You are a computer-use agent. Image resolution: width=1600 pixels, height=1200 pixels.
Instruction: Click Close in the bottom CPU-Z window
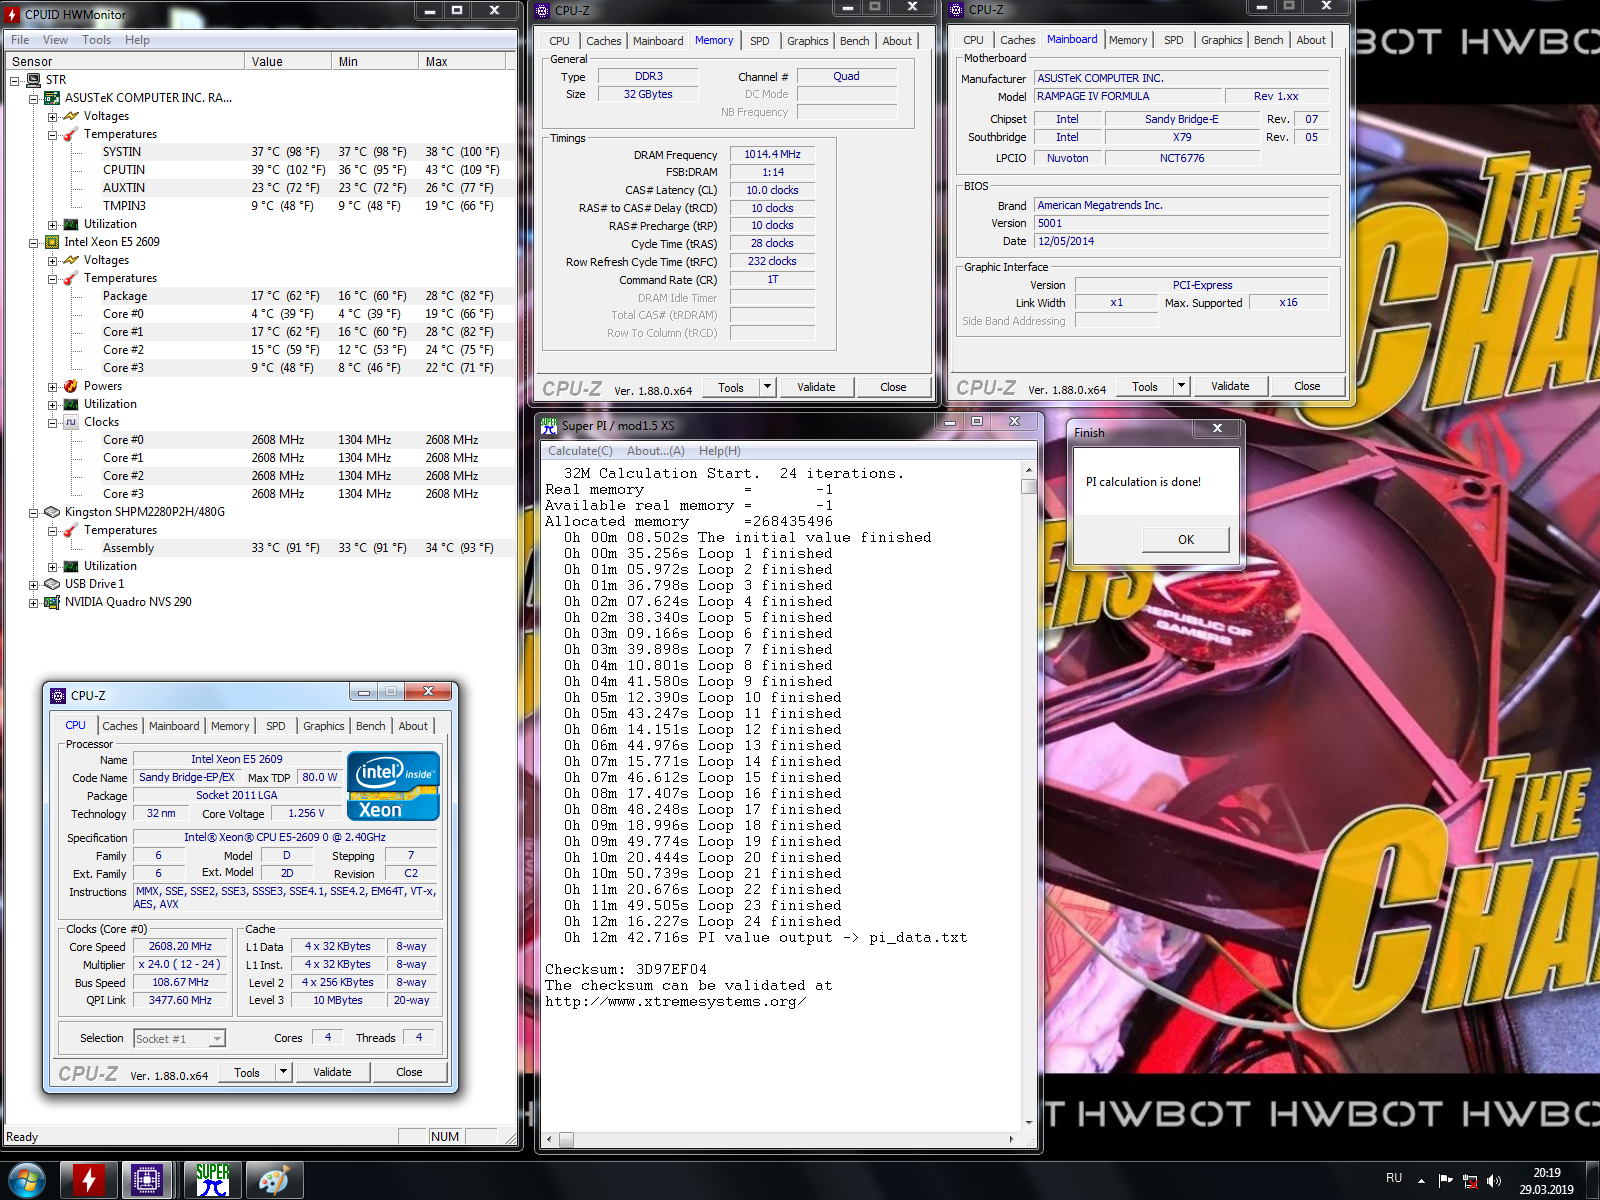coord(409,1072)
